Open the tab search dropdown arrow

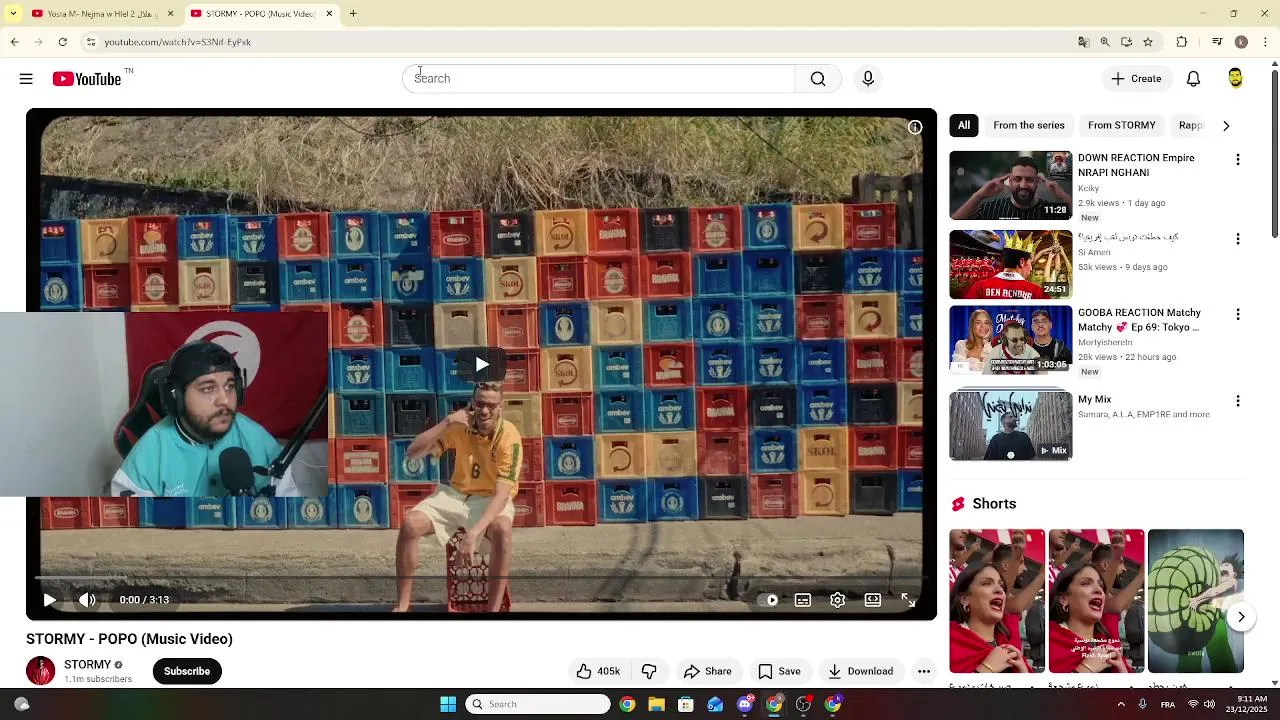(13, 14)
